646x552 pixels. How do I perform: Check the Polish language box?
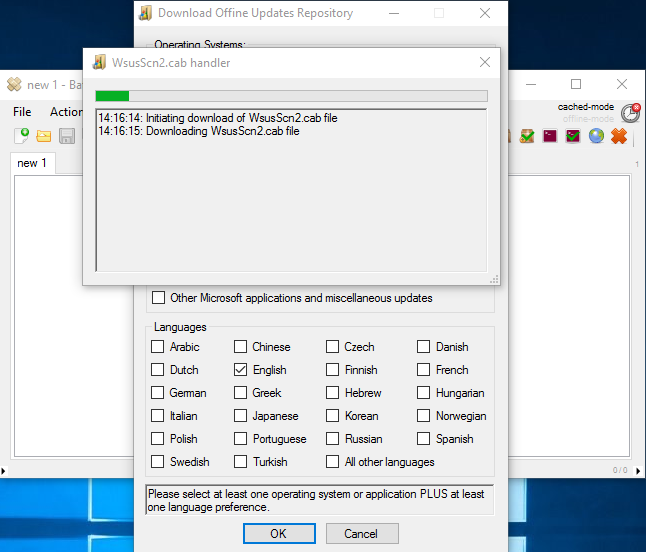pos(157,439)
